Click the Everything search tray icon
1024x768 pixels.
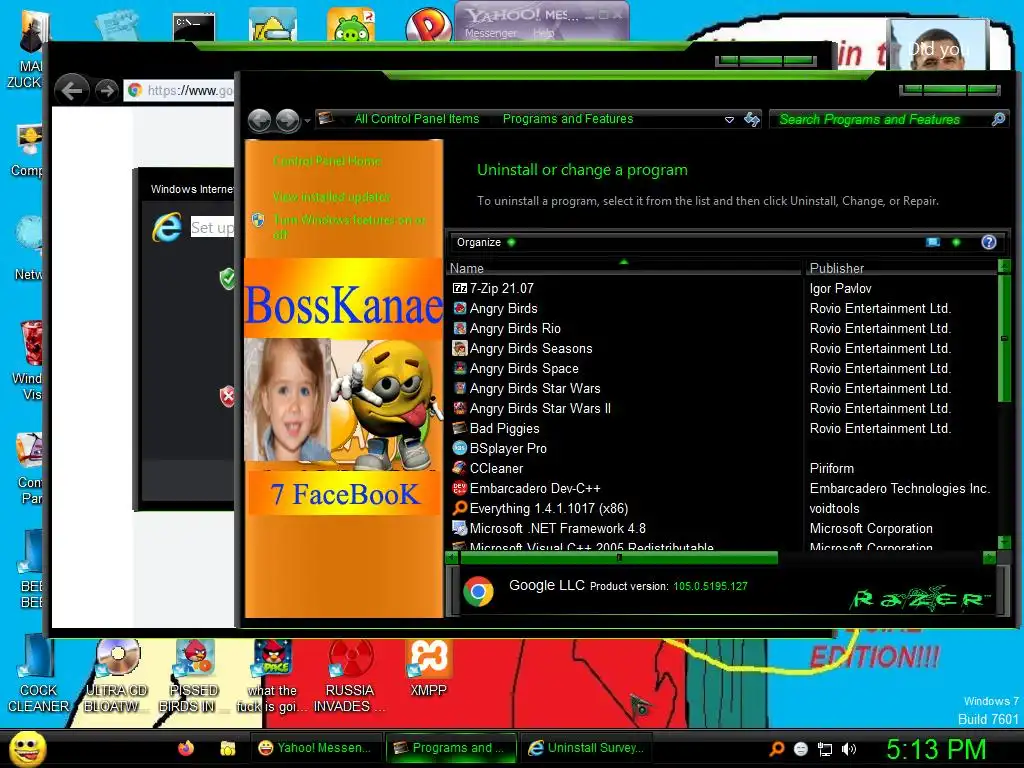tap(777, 748)
